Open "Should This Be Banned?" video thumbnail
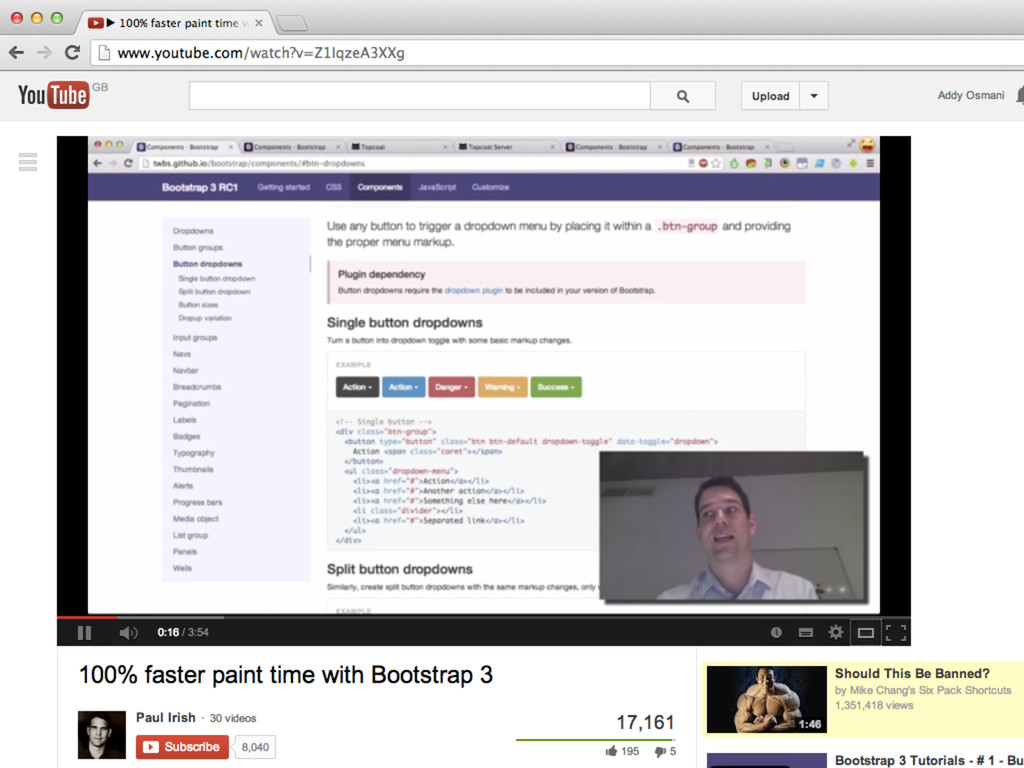 [766, 700]
